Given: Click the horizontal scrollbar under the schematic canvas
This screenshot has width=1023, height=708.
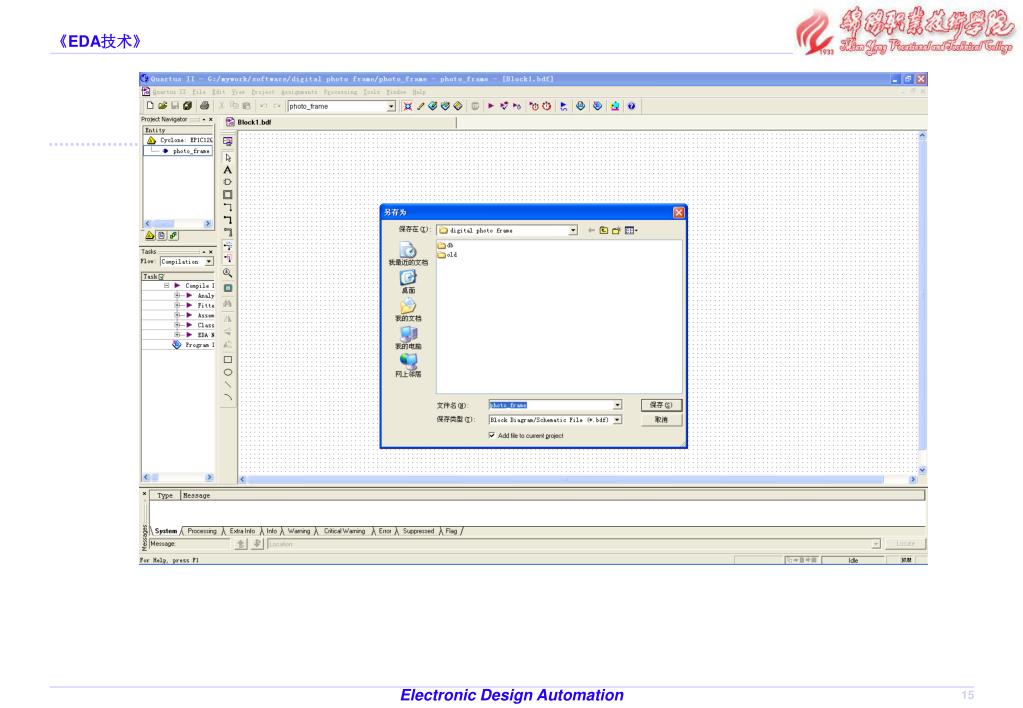Looking at the screenshot, I should [x=577, y=480].
